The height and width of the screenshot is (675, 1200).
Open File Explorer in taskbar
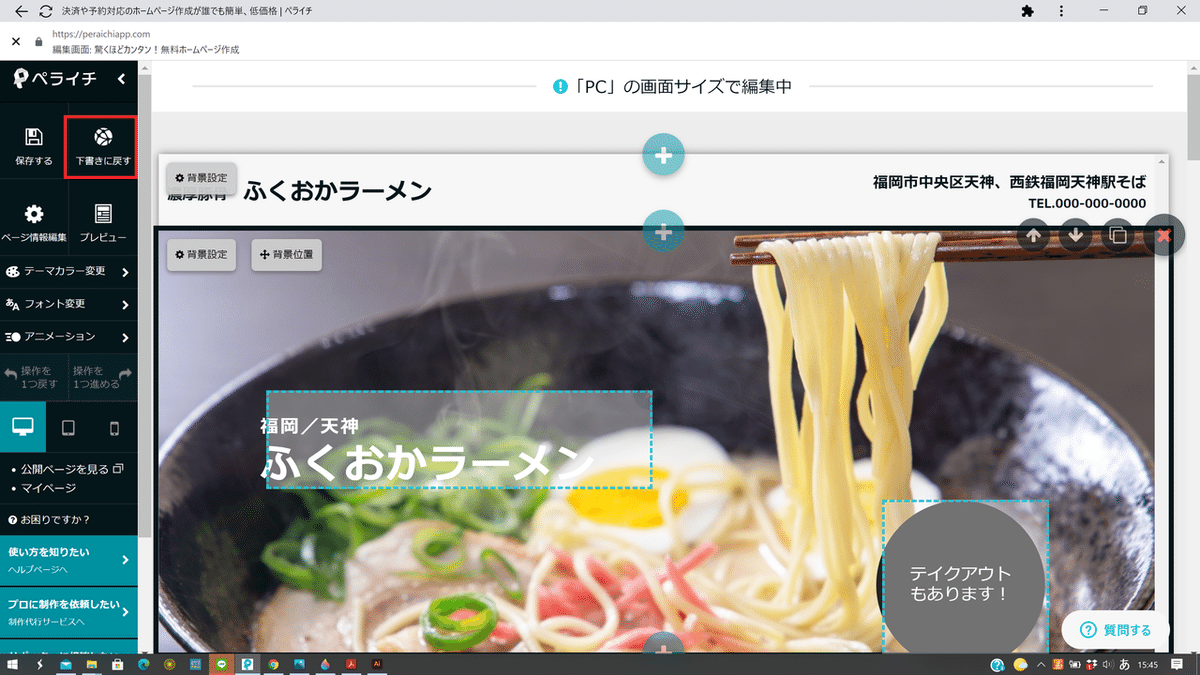pos(91,664)
